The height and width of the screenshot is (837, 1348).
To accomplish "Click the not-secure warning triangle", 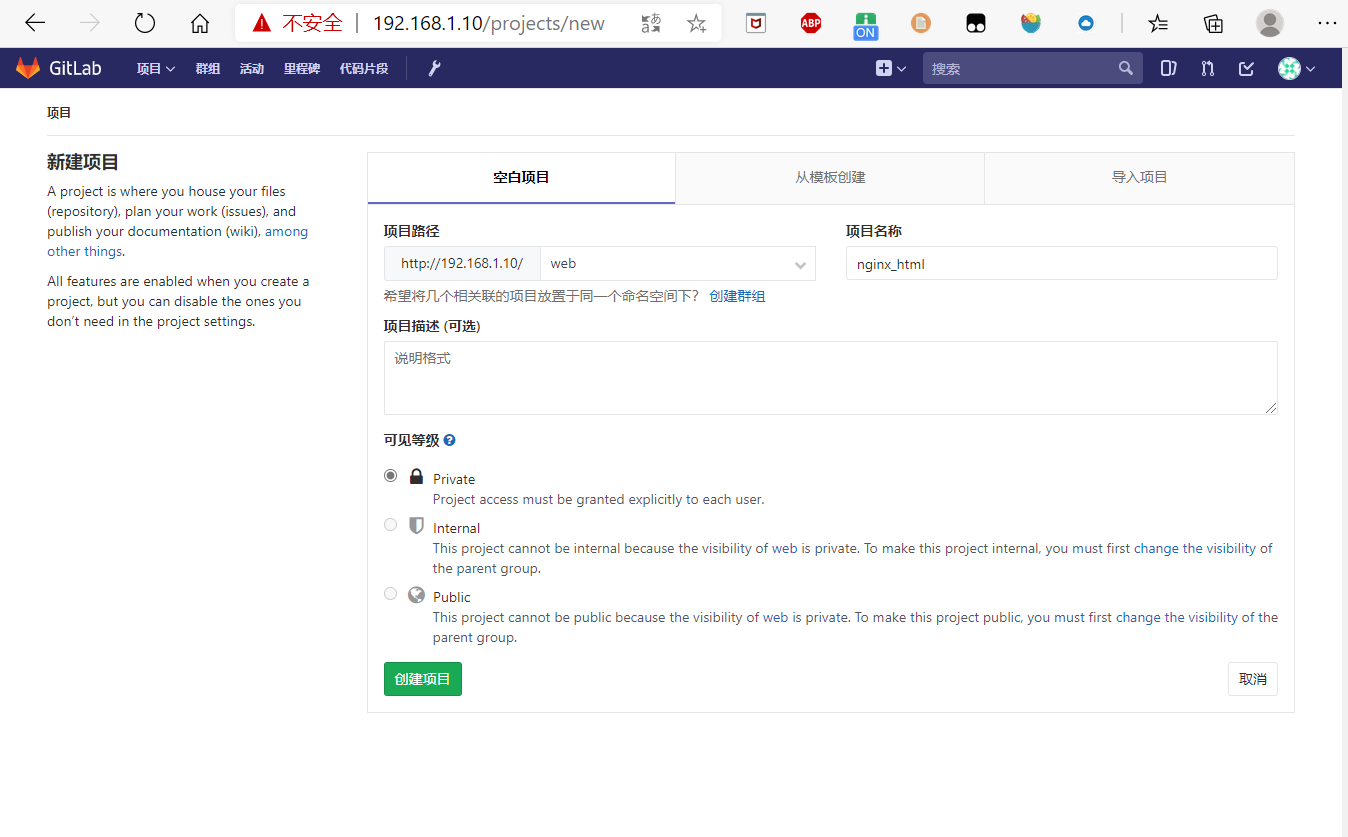I will coord(262,23).
